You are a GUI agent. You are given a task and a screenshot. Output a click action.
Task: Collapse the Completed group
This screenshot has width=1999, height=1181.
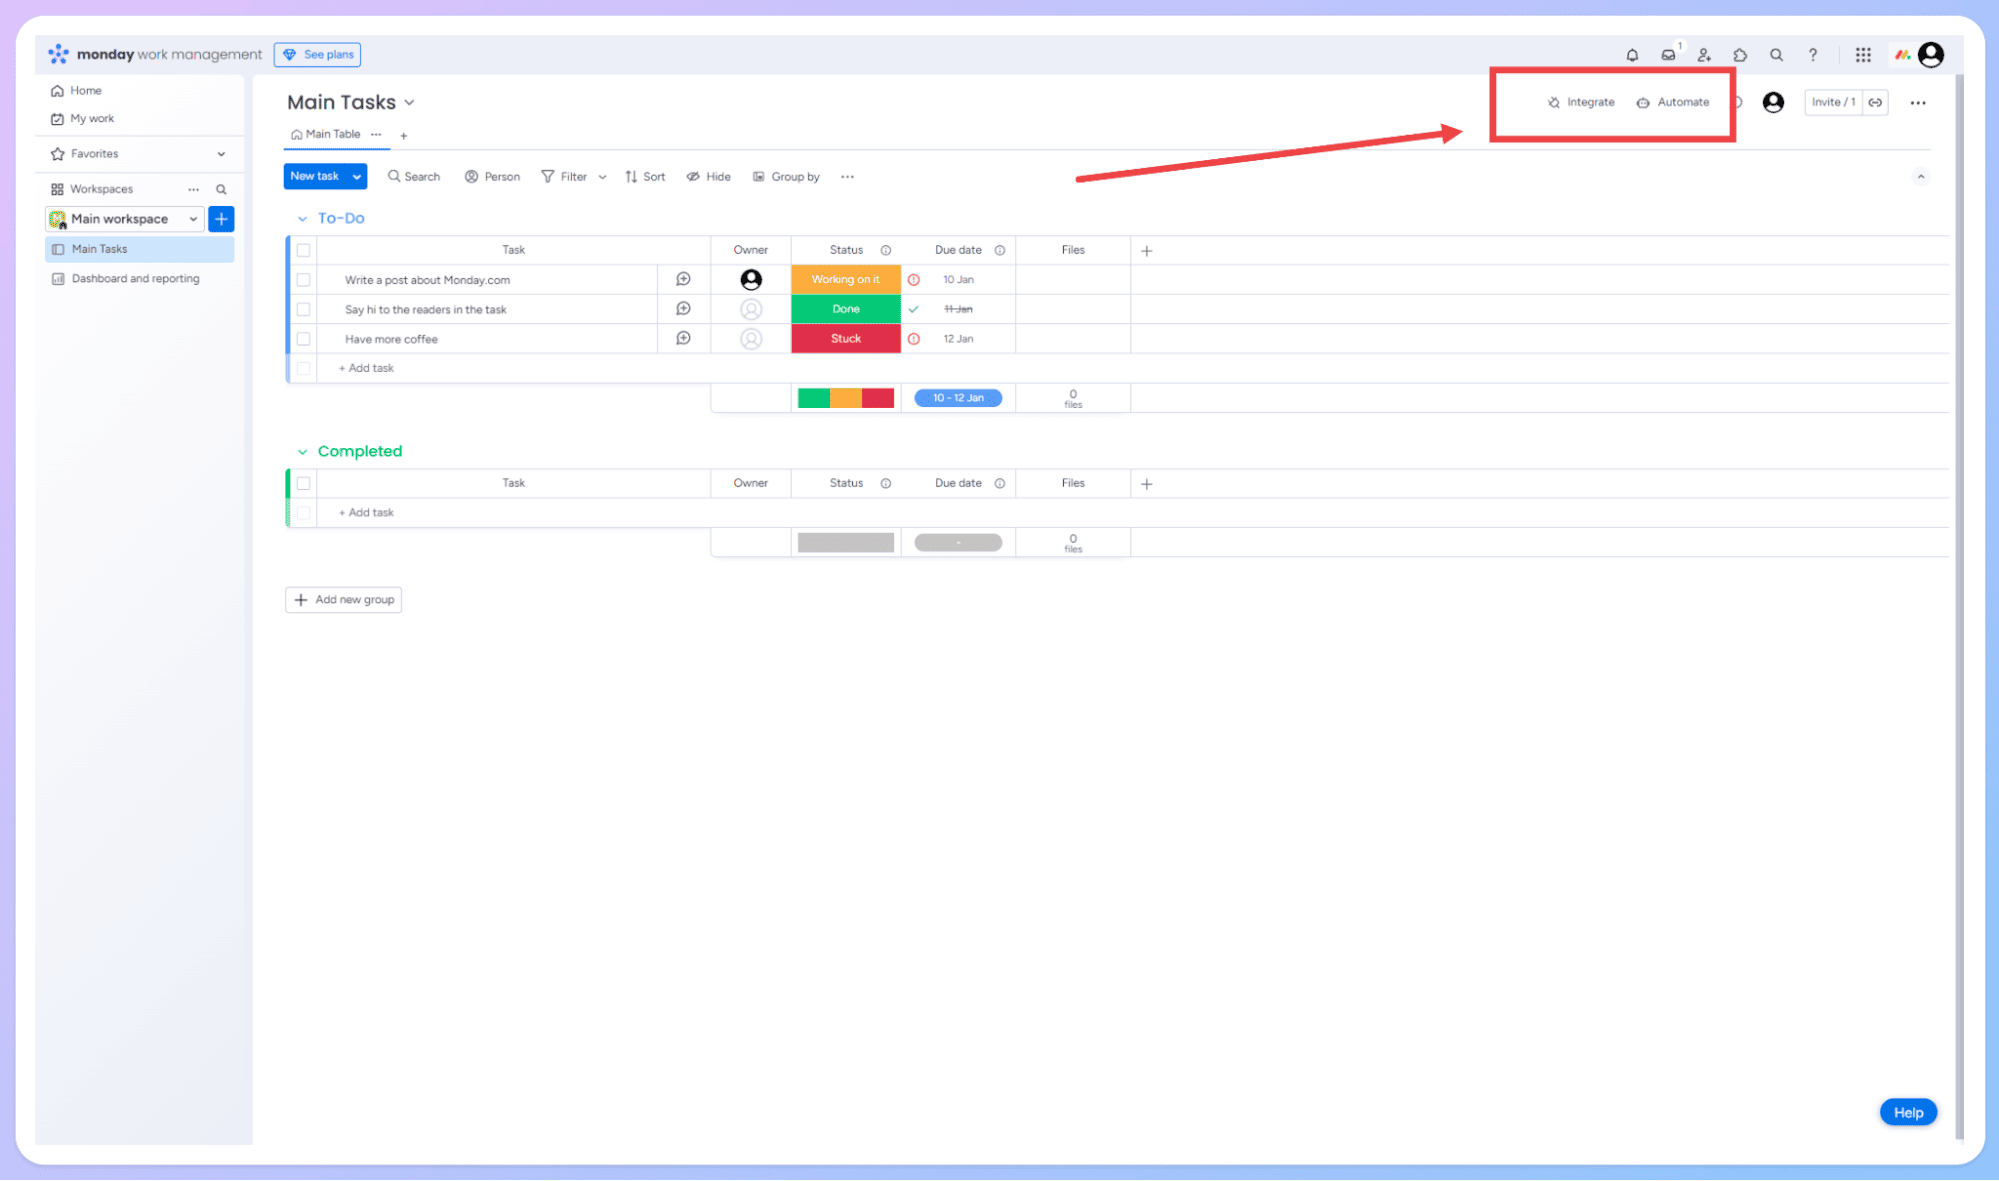pos(302,452)
